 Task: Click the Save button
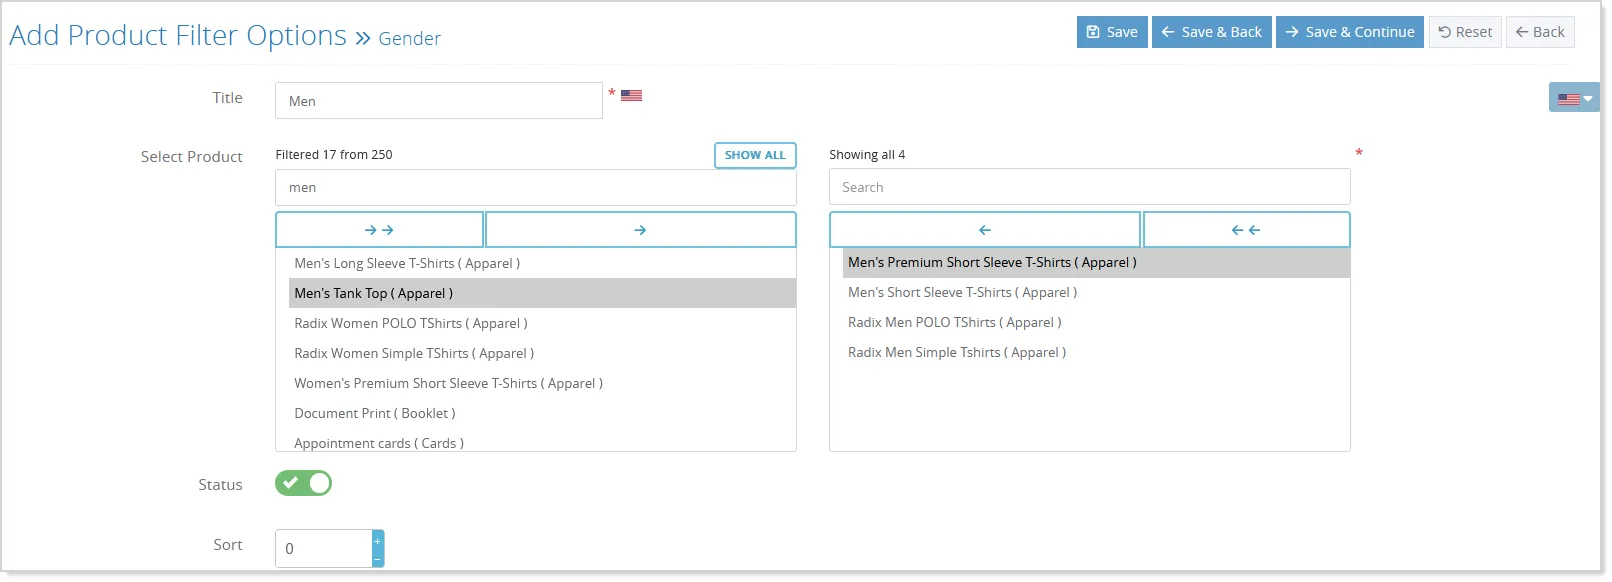click(x=1112, y=32)
